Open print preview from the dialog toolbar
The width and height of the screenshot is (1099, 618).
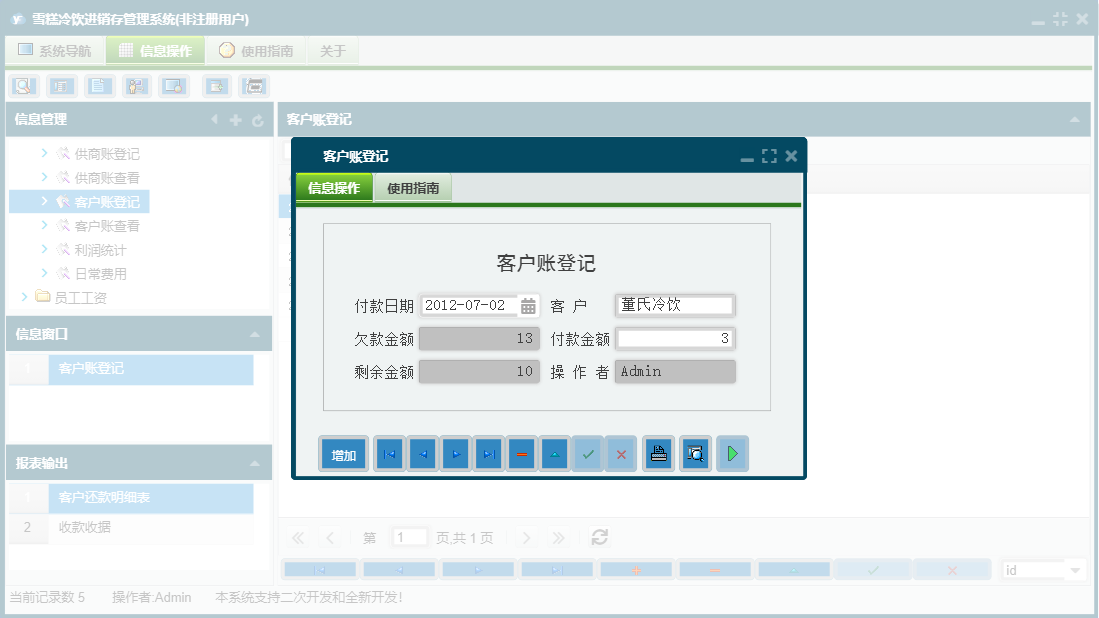pyautogui.click(x=695, y=453)
